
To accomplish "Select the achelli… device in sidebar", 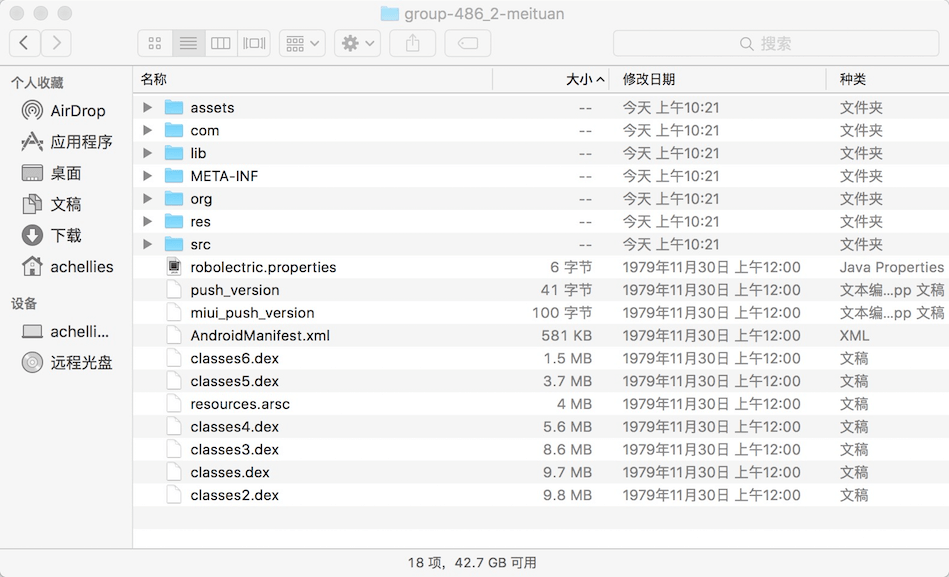I will pos(65,332).
